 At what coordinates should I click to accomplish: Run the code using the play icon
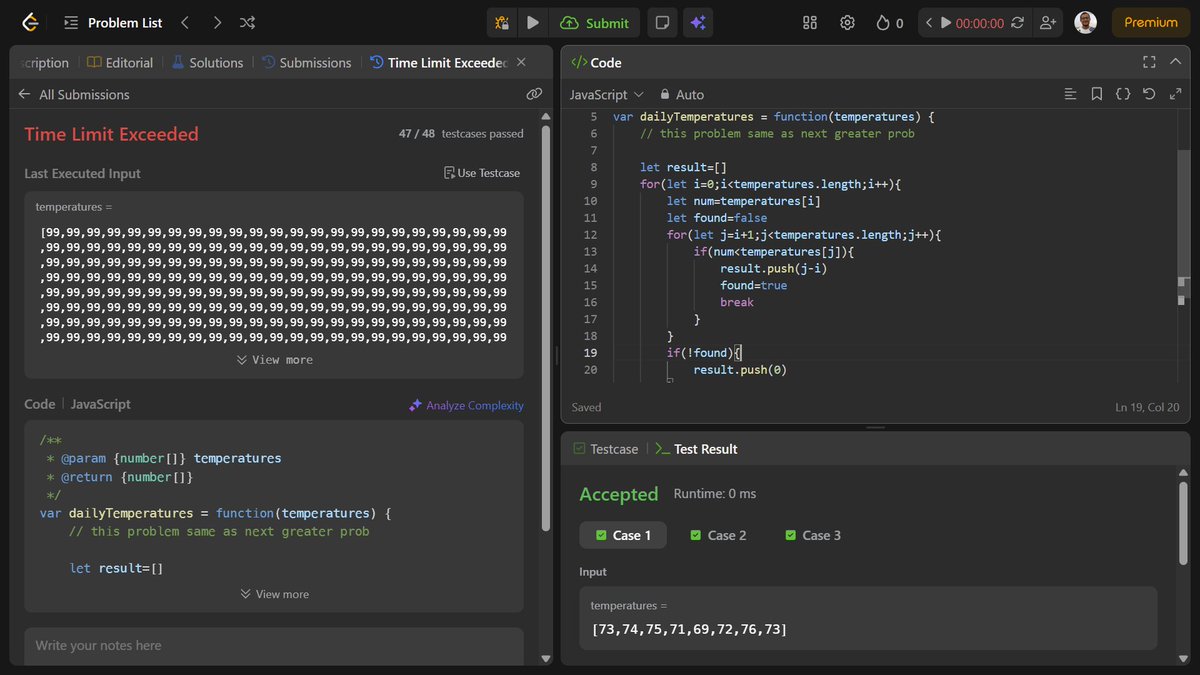click(533, 22)
